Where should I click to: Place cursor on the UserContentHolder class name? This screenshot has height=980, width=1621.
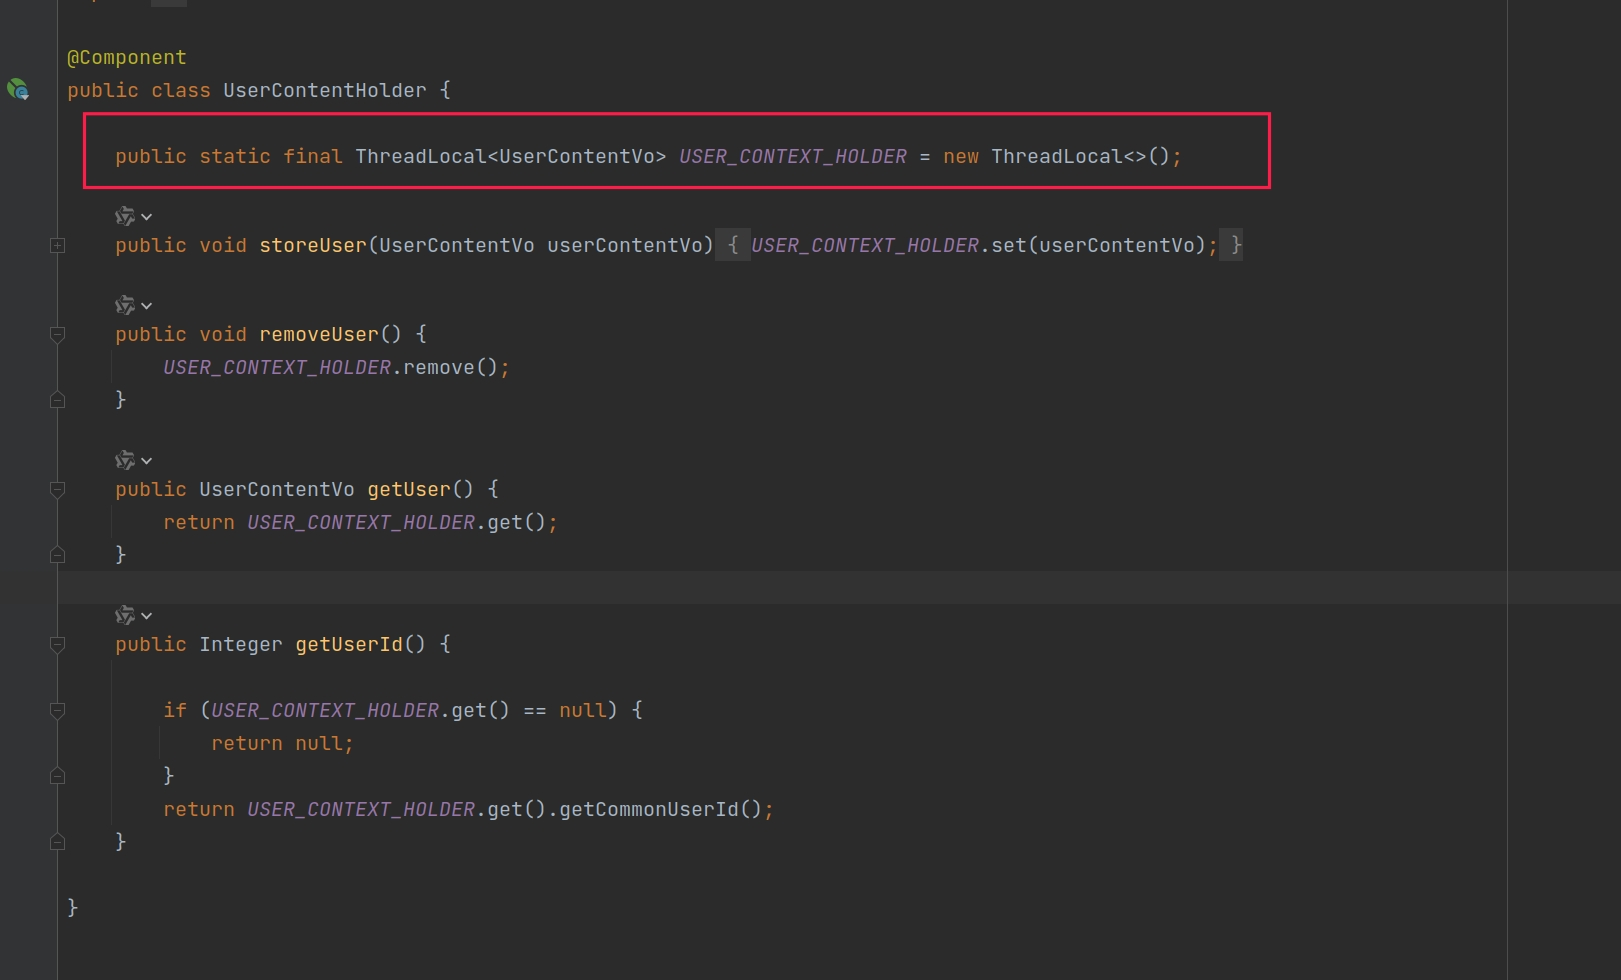tap(324, 91)
